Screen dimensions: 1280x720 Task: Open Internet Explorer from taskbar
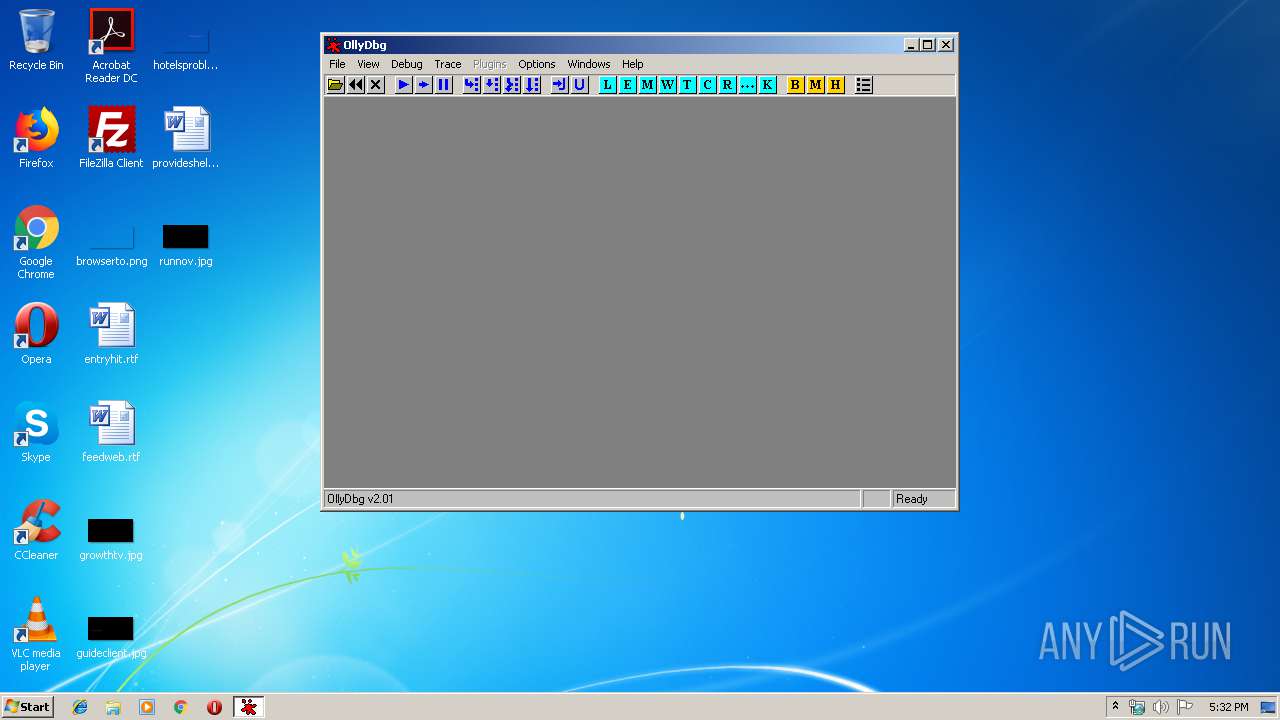click(x=80, y=707)
